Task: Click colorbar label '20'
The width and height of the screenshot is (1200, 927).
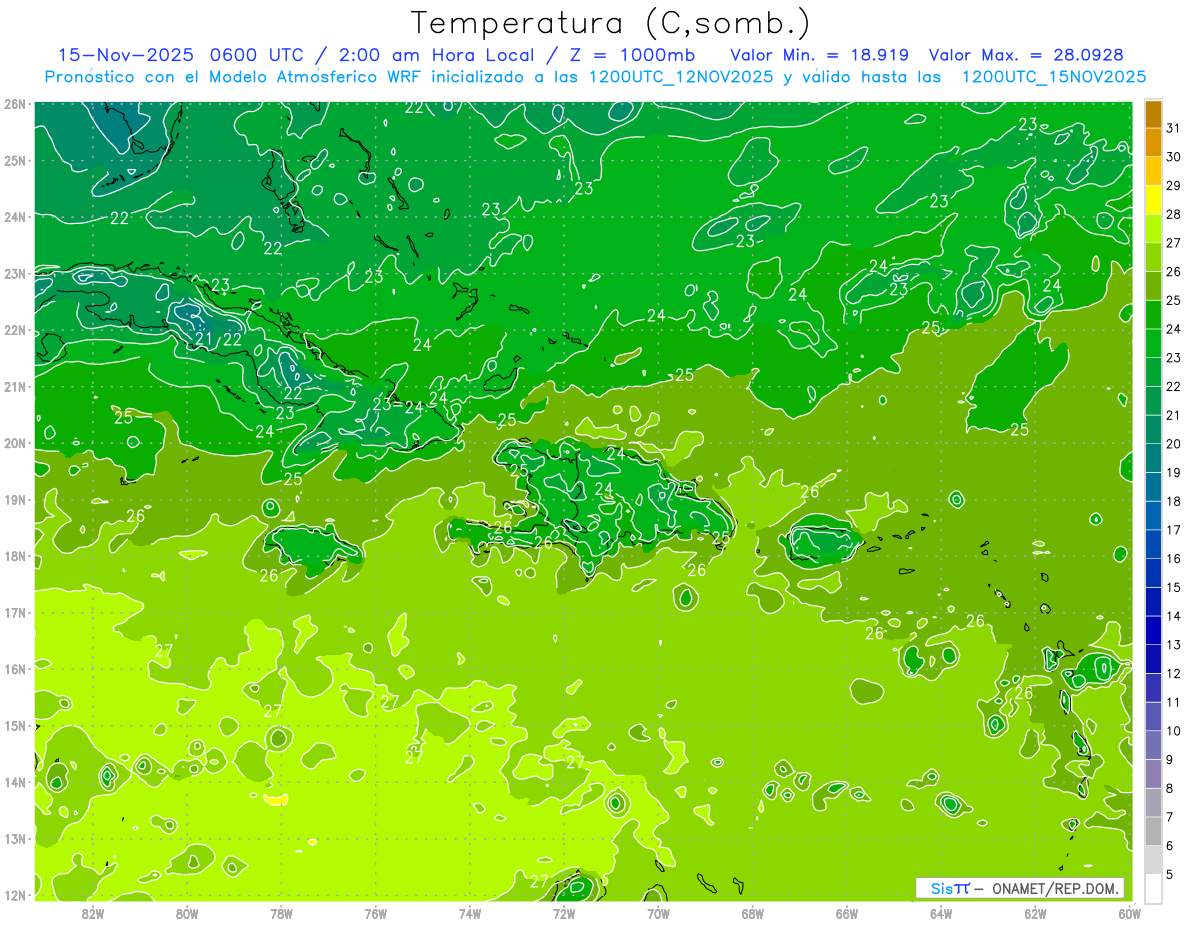Action: (1173, 444)
